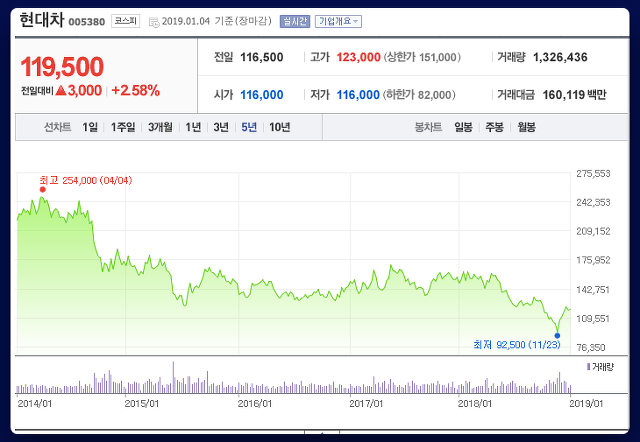
Task: Click the 2019/01 axis label
Action: coord(586,403)
